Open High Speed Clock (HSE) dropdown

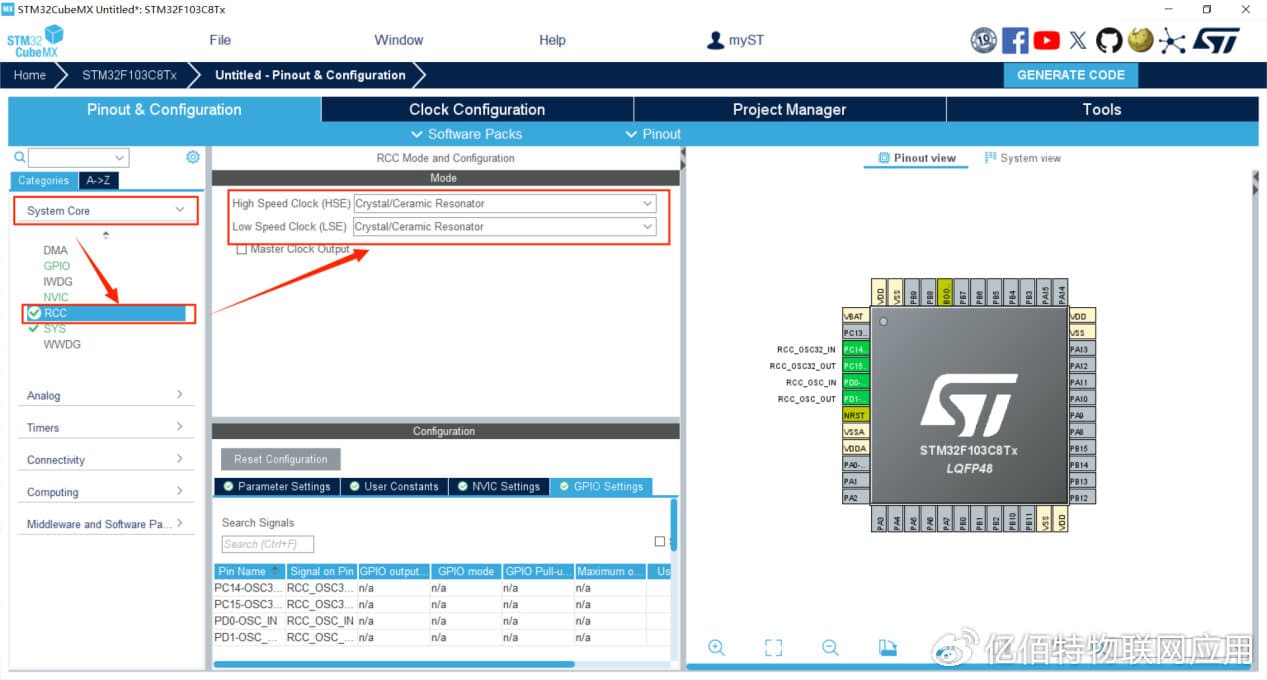point(505,203)
